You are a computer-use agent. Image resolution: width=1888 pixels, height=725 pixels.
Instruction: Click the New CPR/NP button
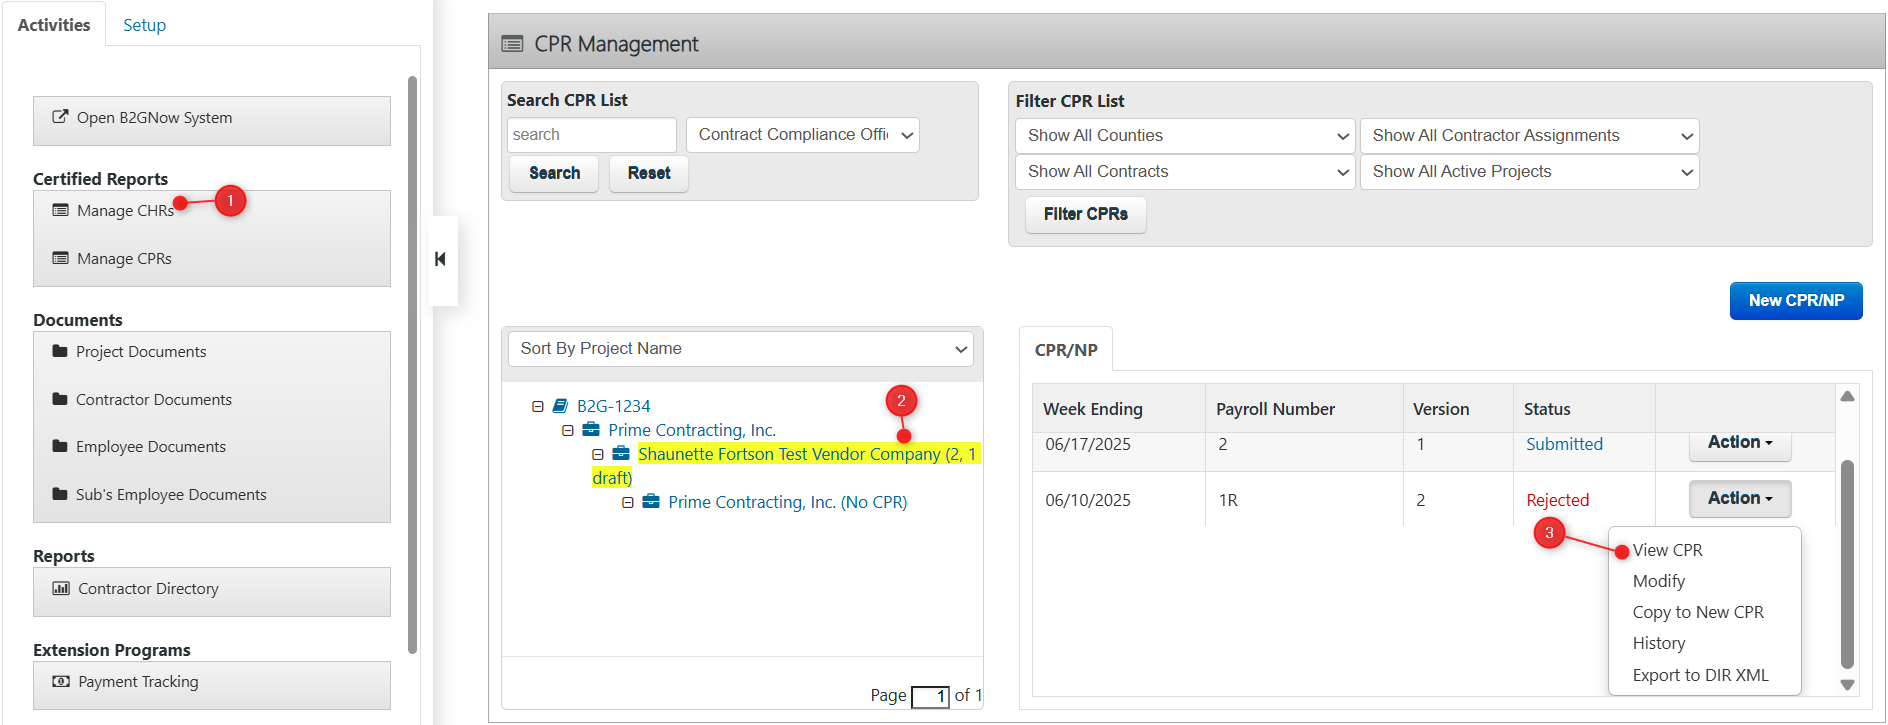point(1796,301)
